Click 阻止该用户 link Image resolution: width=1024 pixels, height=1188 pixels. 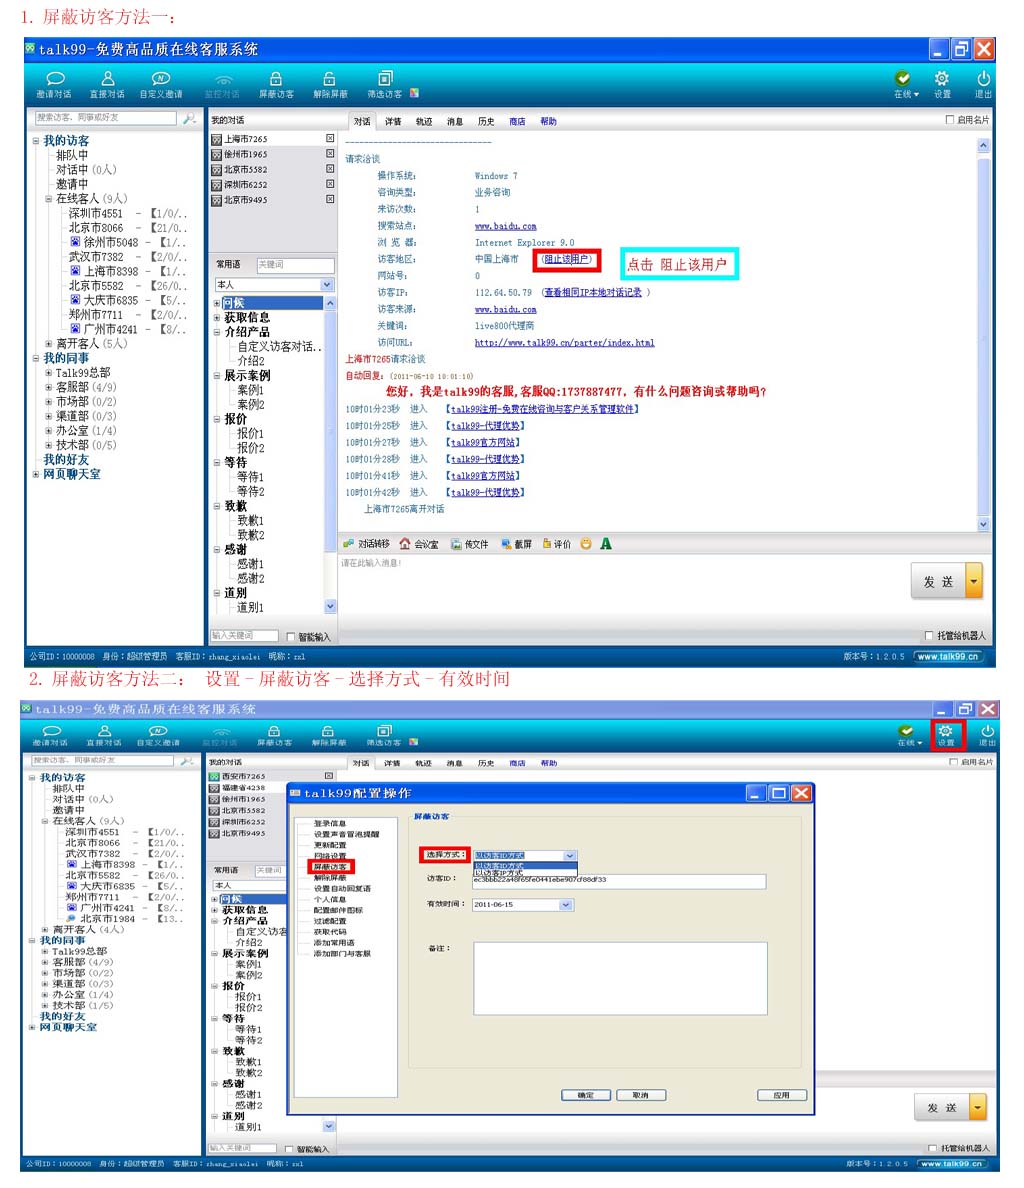point(567,259)
